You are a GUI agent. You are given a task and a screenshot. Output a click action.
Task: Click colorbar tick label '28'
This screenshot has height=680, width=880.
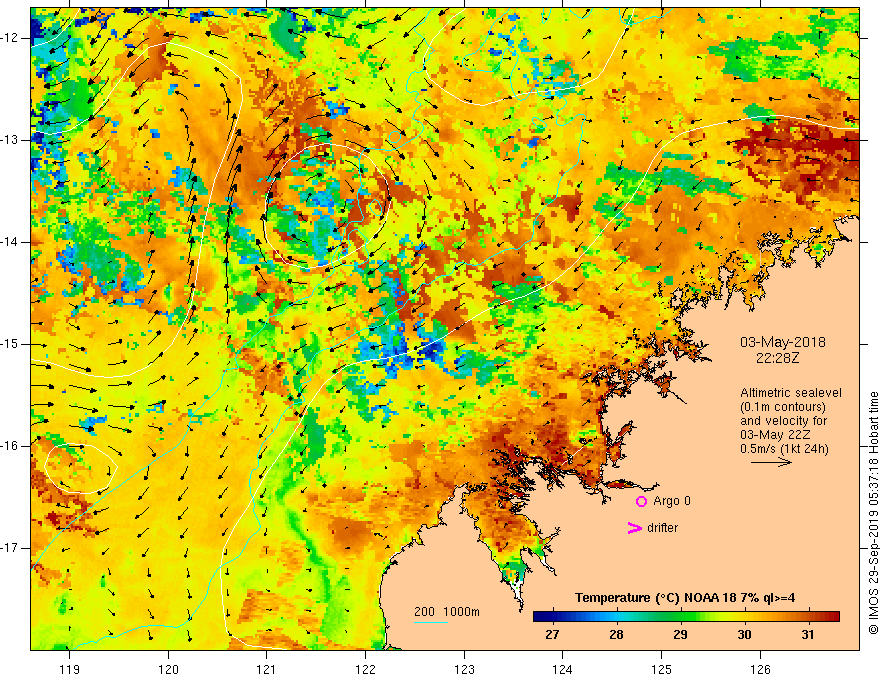(x=616, y=635)
